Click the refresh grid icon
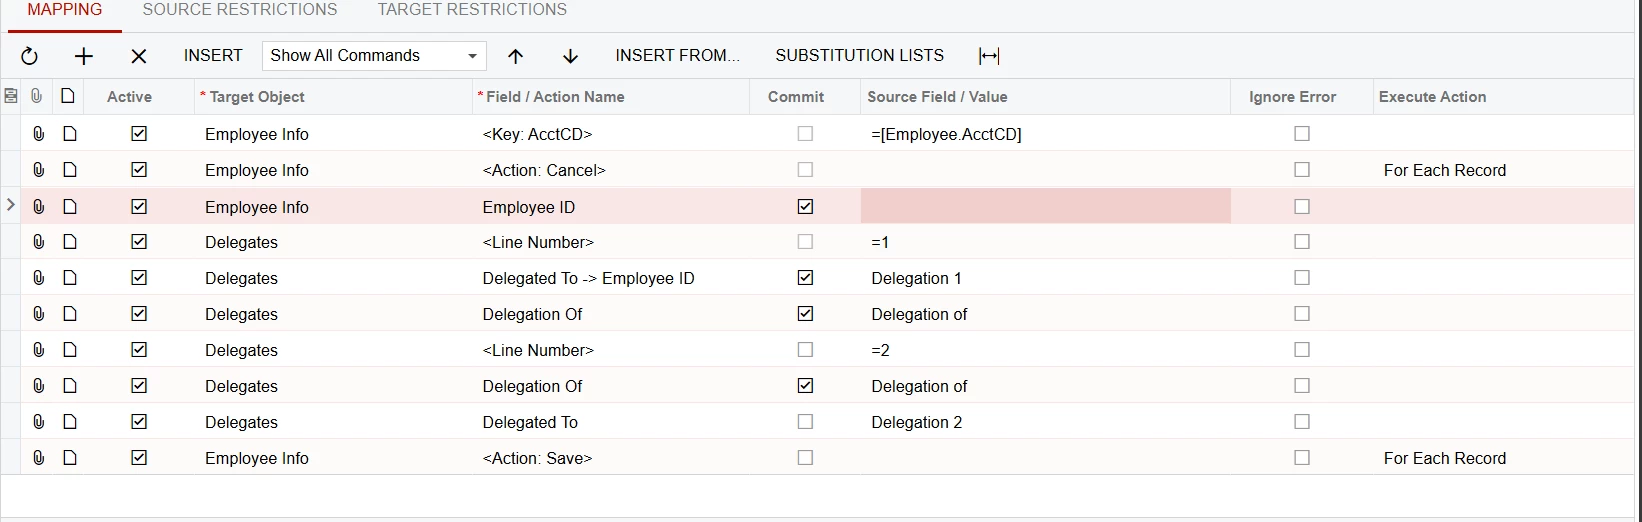 [x=30, y=56]
